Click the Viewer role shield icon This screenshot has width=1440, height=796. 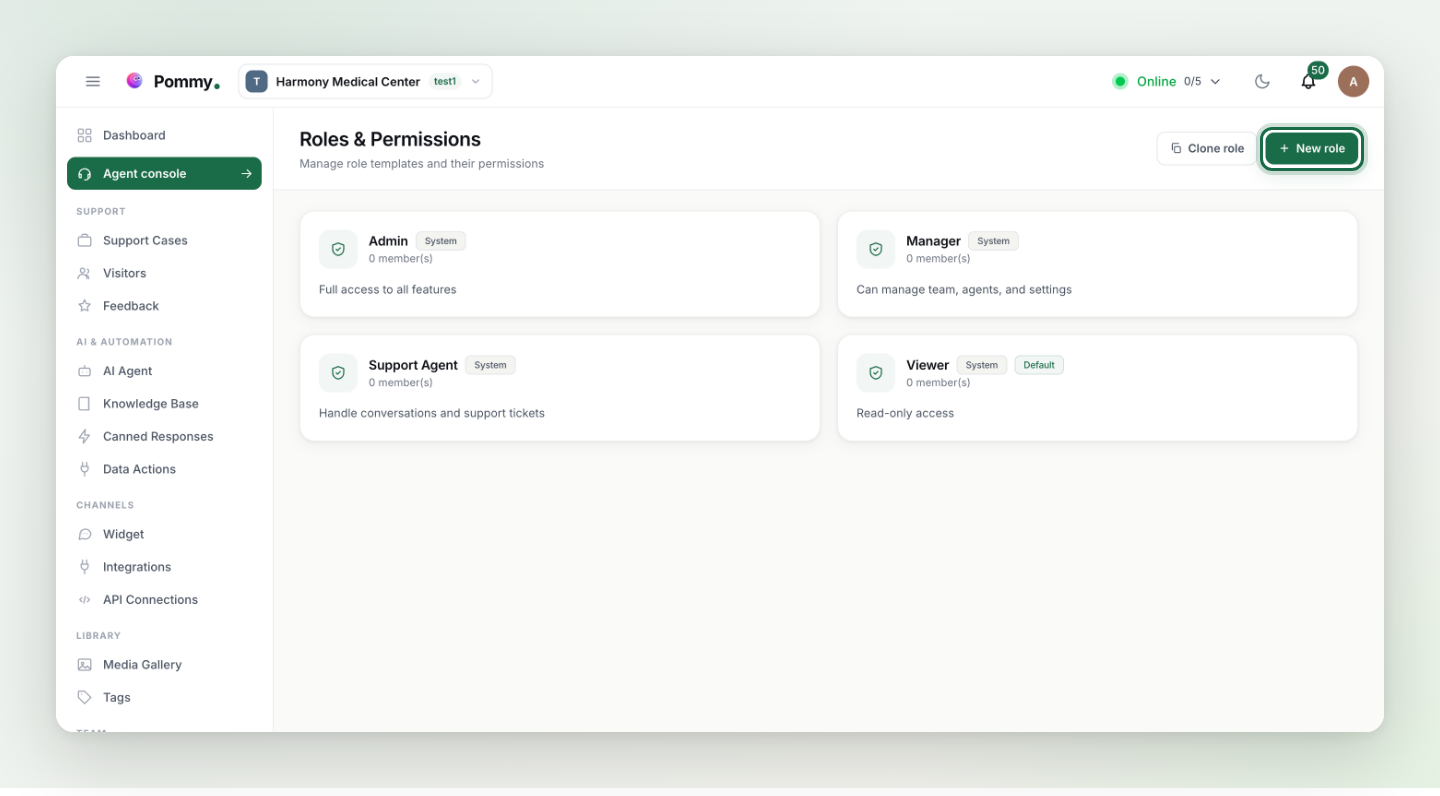[876, 373]
